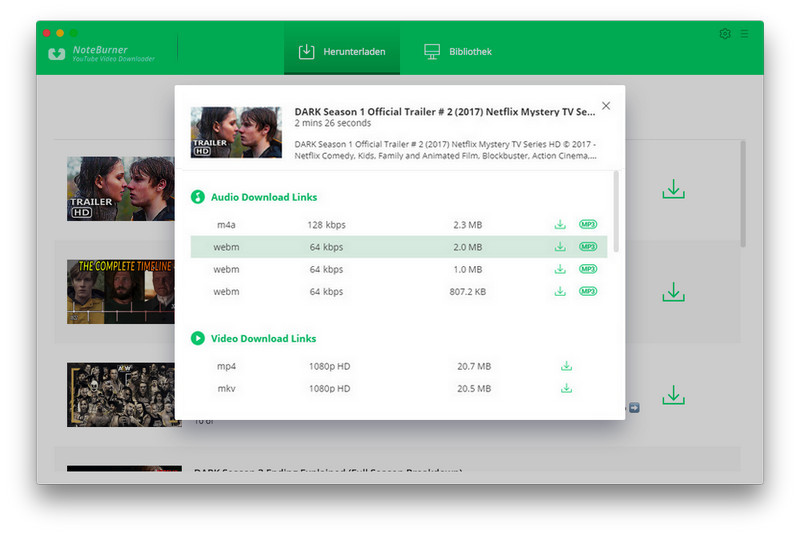Download the webm 807.2 KB audio
Image resolution: width=800 pixels, height=536 pixels.
(560, 291)
